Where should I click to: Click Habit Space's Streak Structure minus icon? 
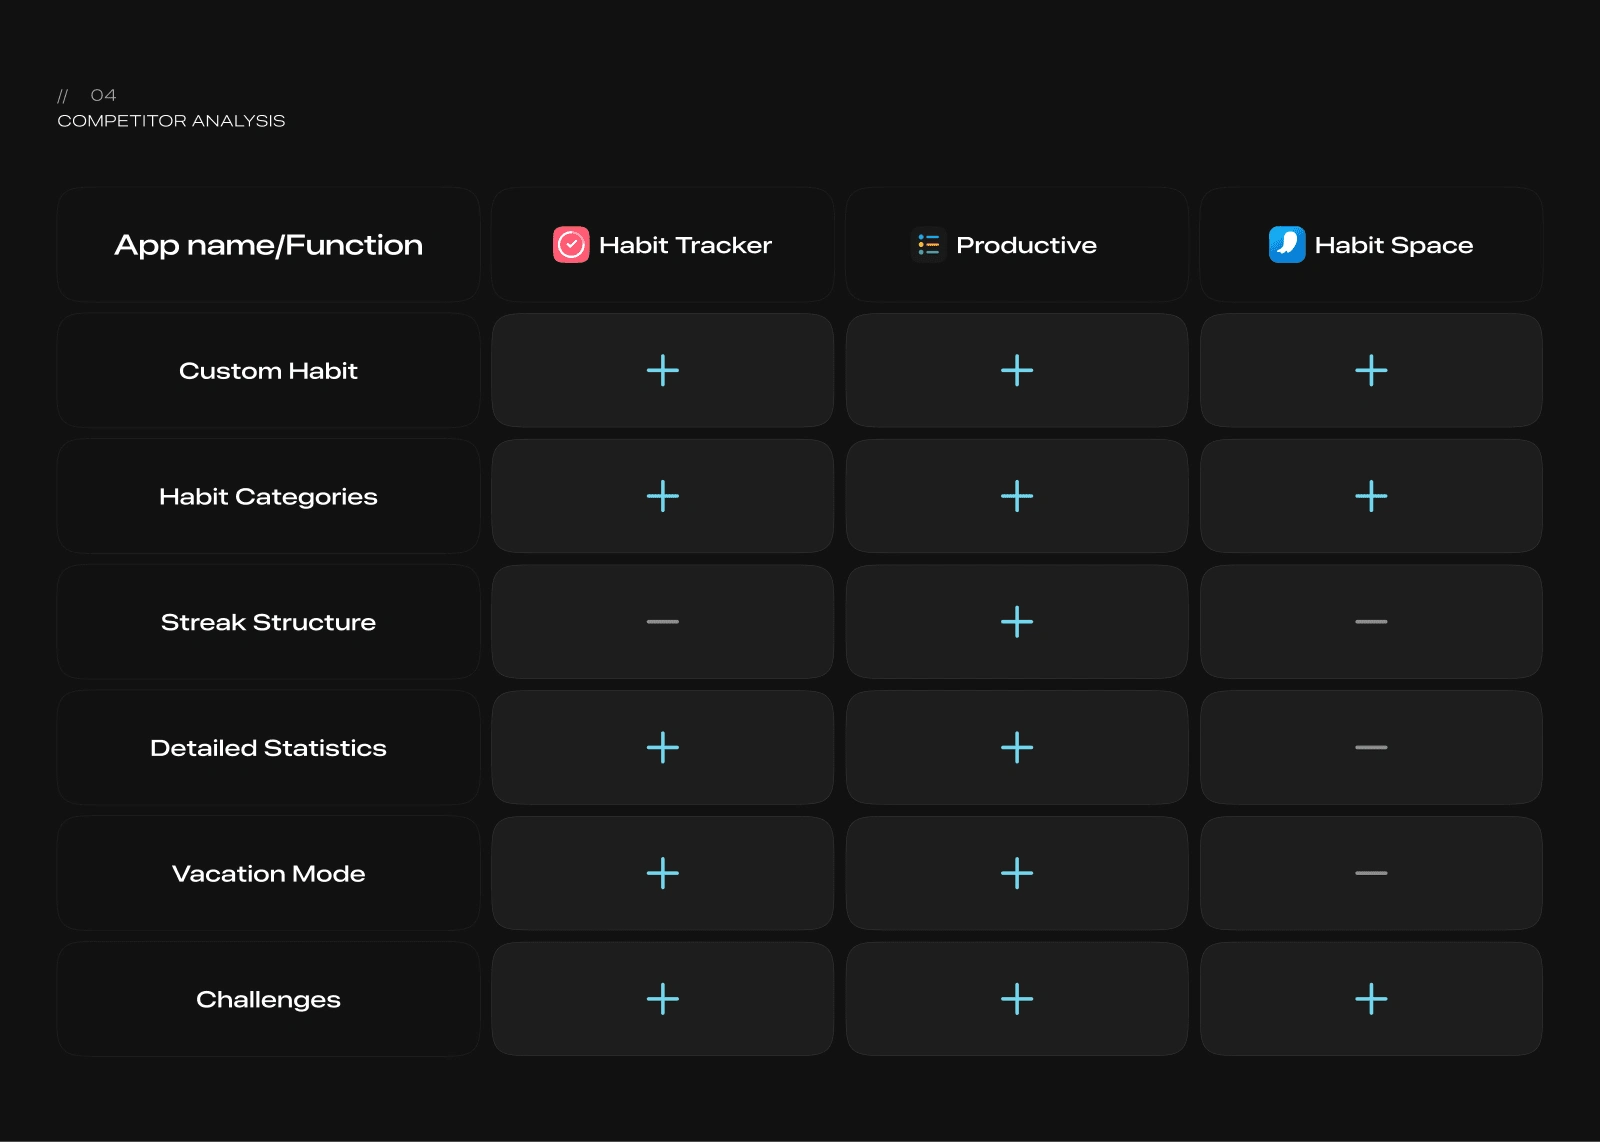click(x=1371, y=622)
